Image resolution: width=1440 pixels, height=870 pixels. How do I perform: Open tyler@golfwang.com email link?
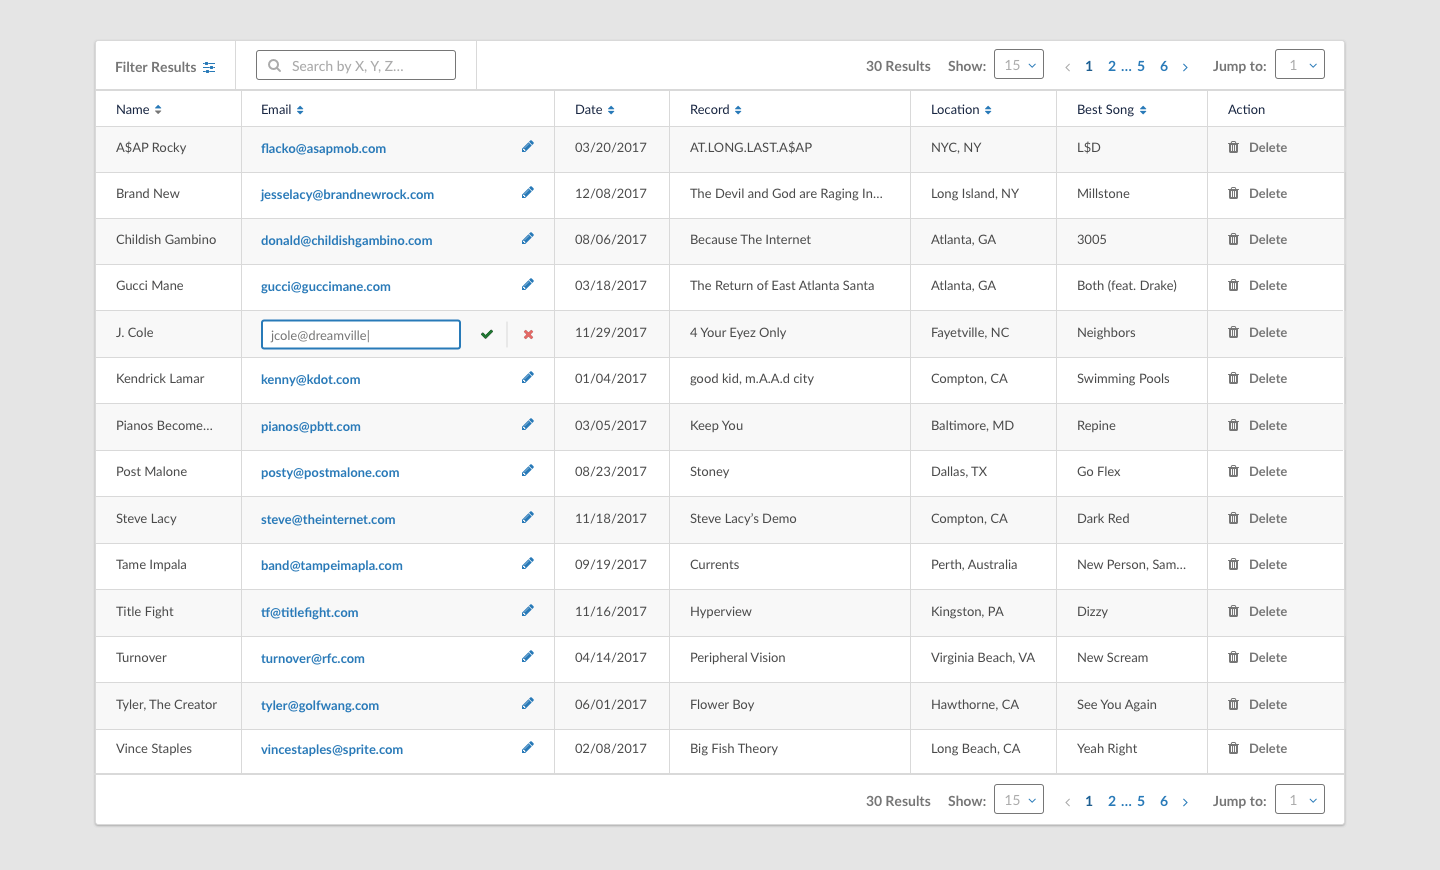pyautogui.click(x=320, y=705)
